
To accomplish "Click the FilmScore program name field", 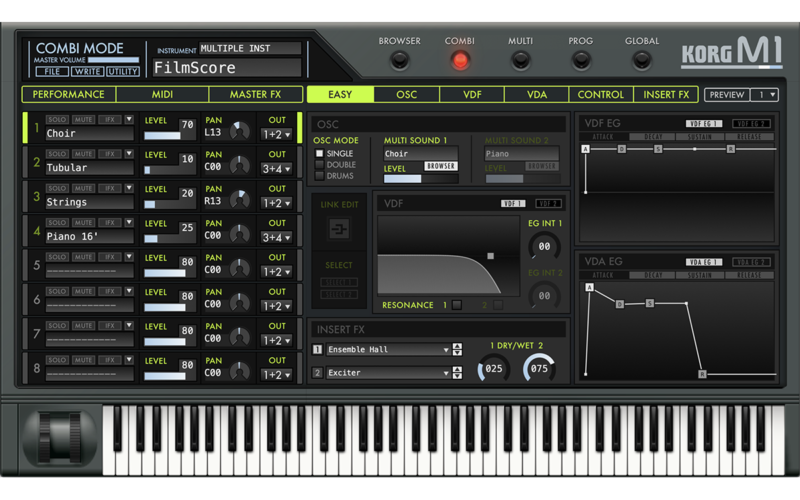I will point(227,67).
